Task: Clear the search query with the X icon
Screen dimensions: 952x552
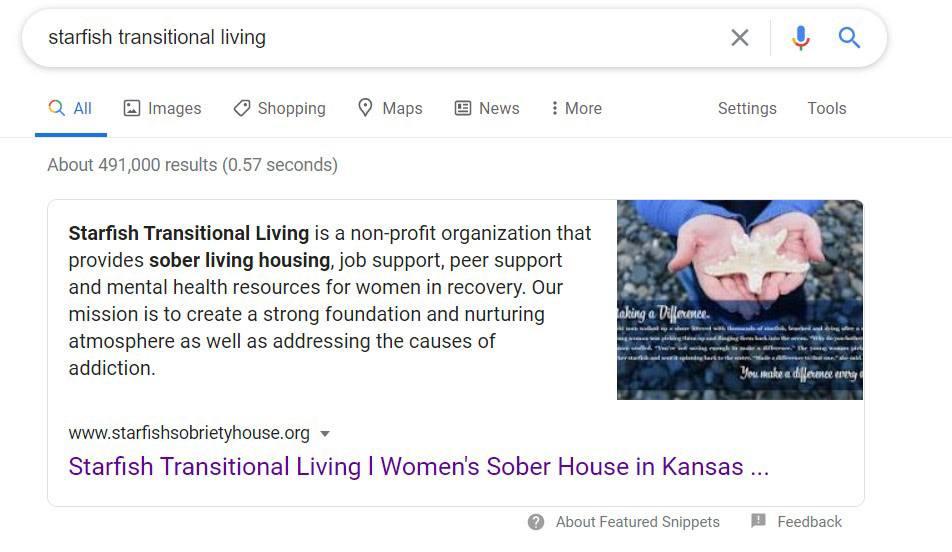Action: 740,38
